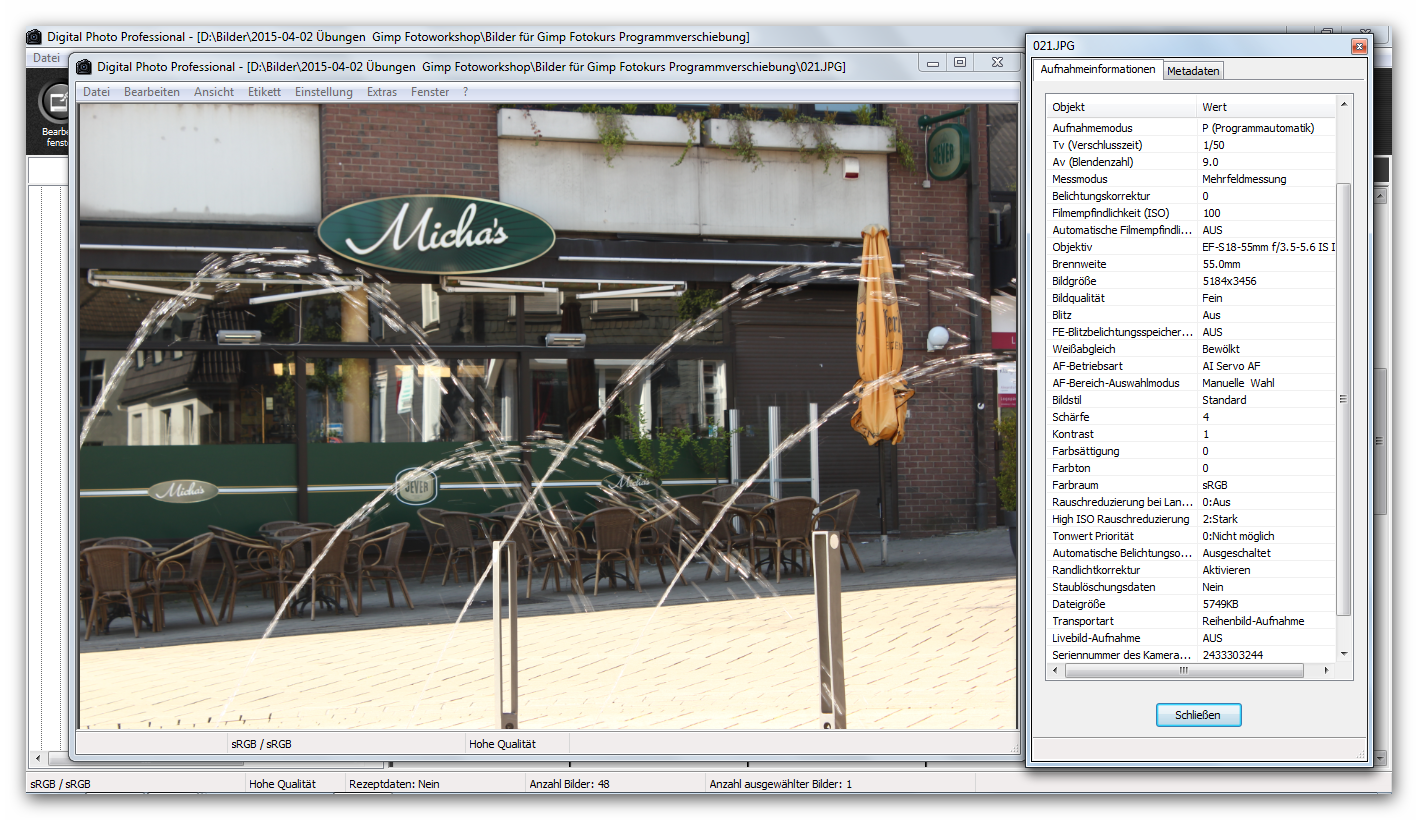Screen dimensions: 1418x820
Task: Select the Aufnahmemodus row
Action: tap(1190, 128)
